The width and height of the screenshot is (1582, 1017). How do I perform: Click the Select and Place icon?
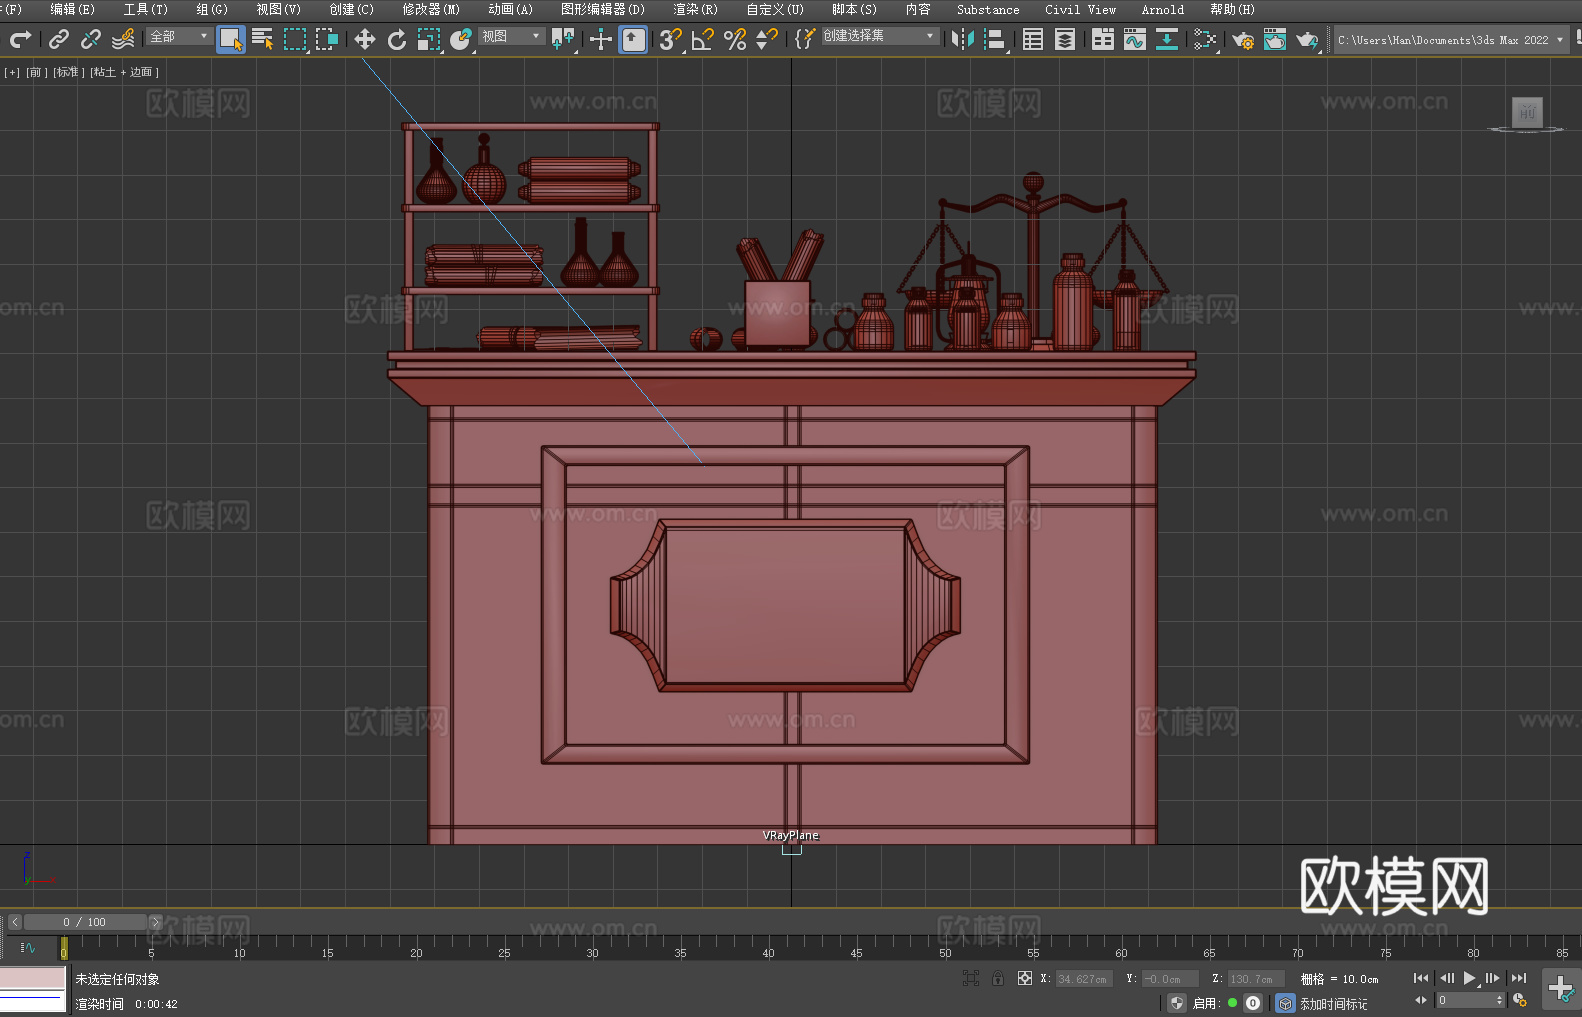tap(461, 39)
